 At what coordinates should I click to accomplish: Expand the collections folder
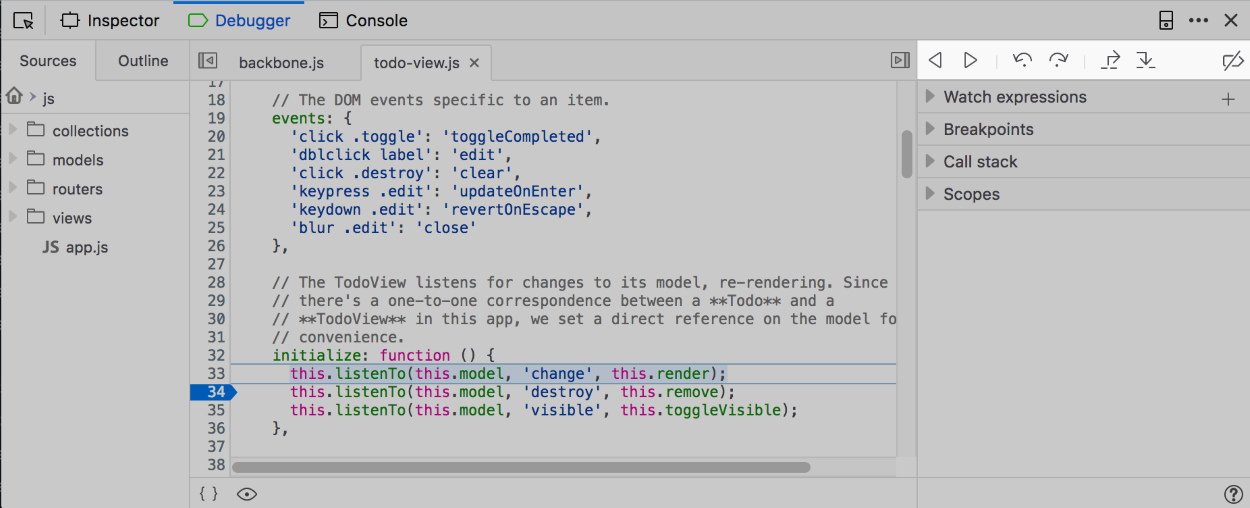(14, 130)
